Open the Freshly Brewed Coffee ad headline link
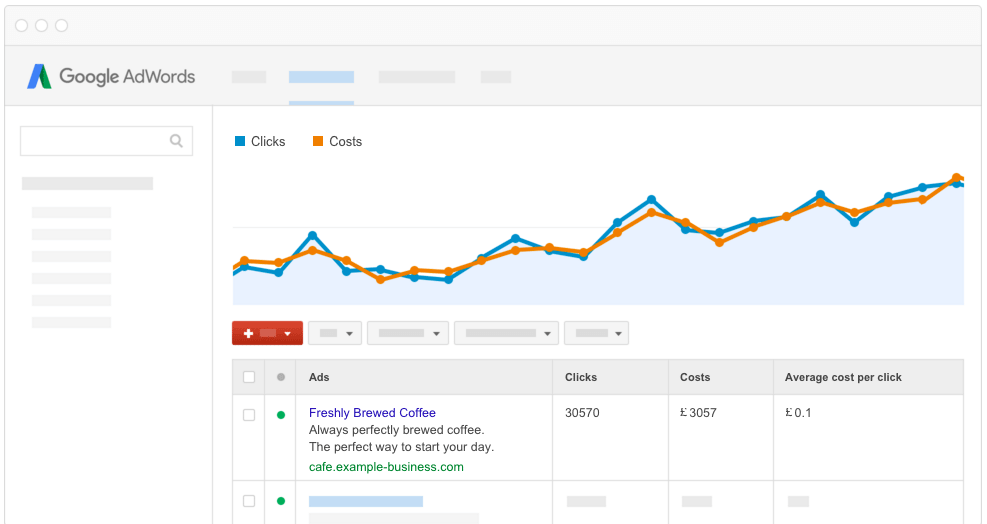Viewport: 987px width, 524px height. click(x=372, y=413)
